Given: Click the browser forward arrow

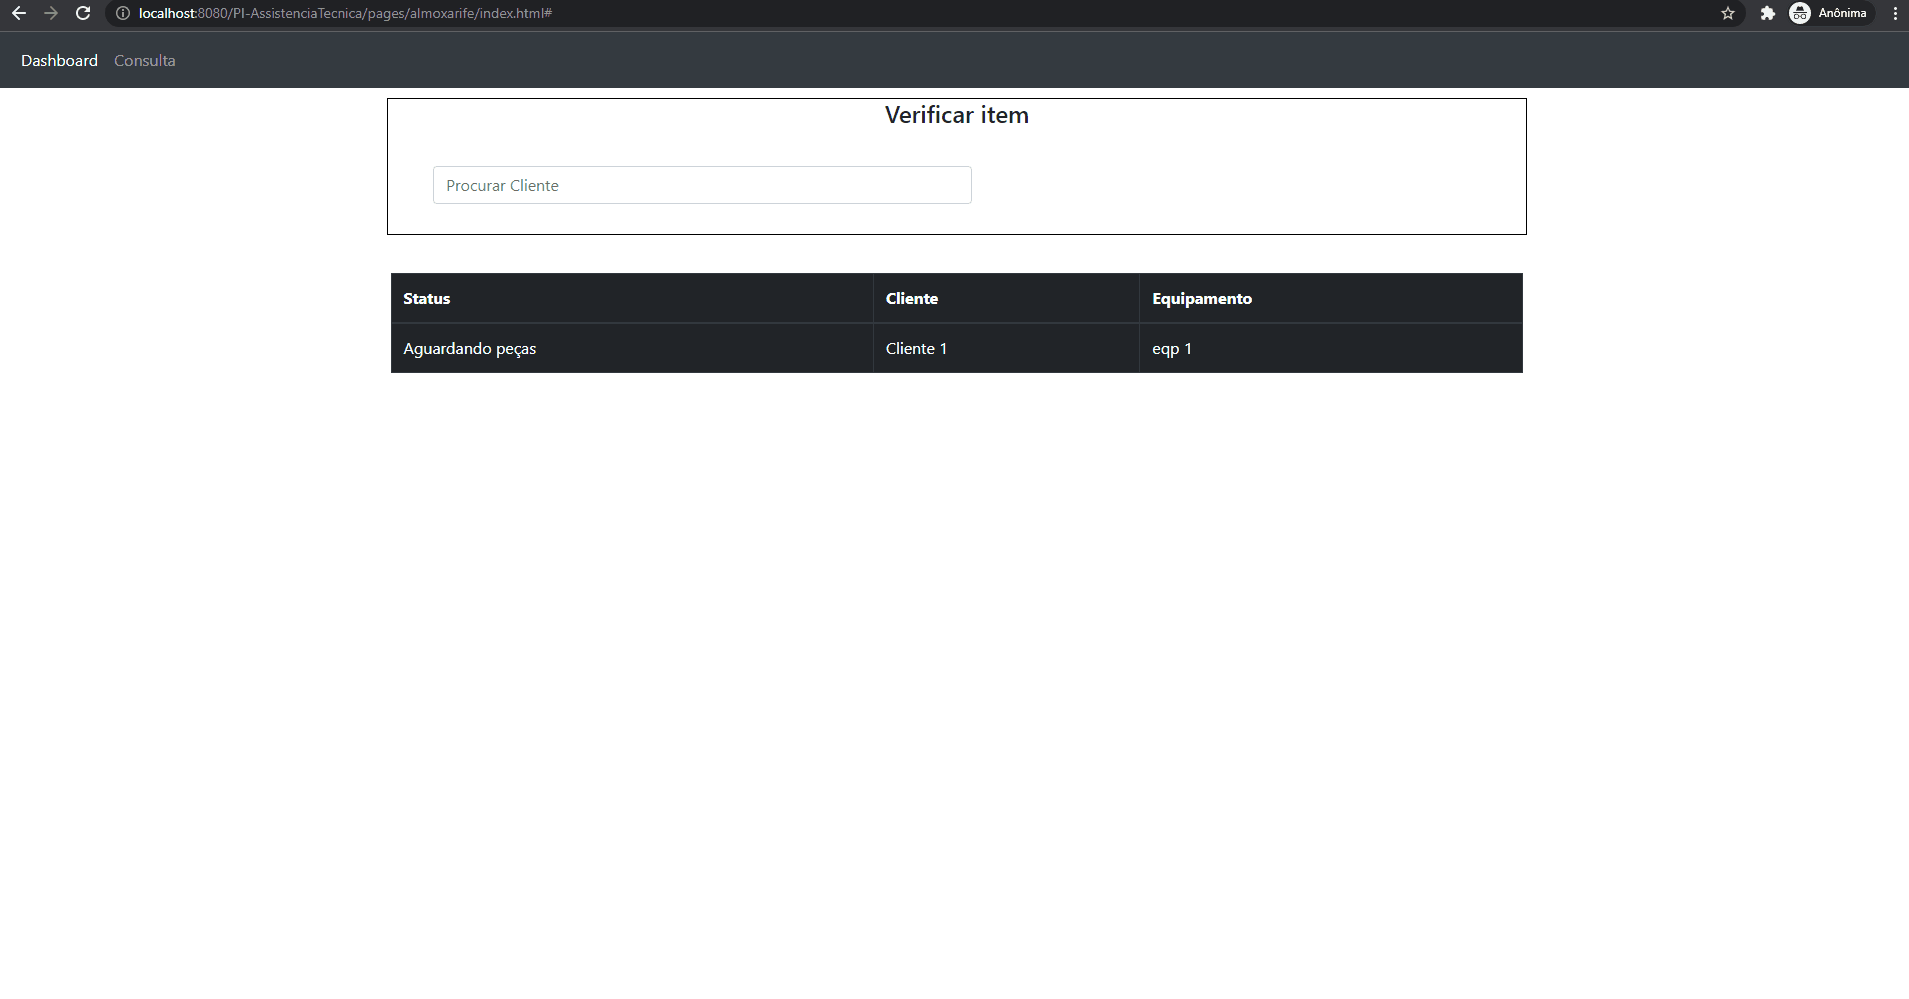Looking at the screenshot, I should click(51, 13).
